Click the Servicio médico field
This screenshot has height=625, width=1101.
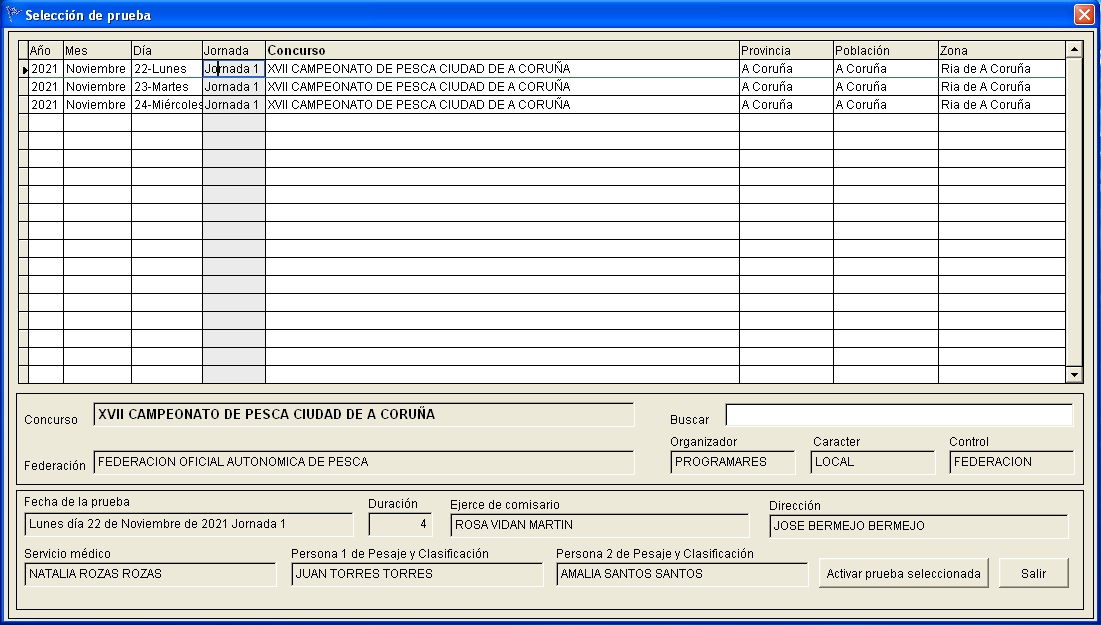tap(150, 574)
